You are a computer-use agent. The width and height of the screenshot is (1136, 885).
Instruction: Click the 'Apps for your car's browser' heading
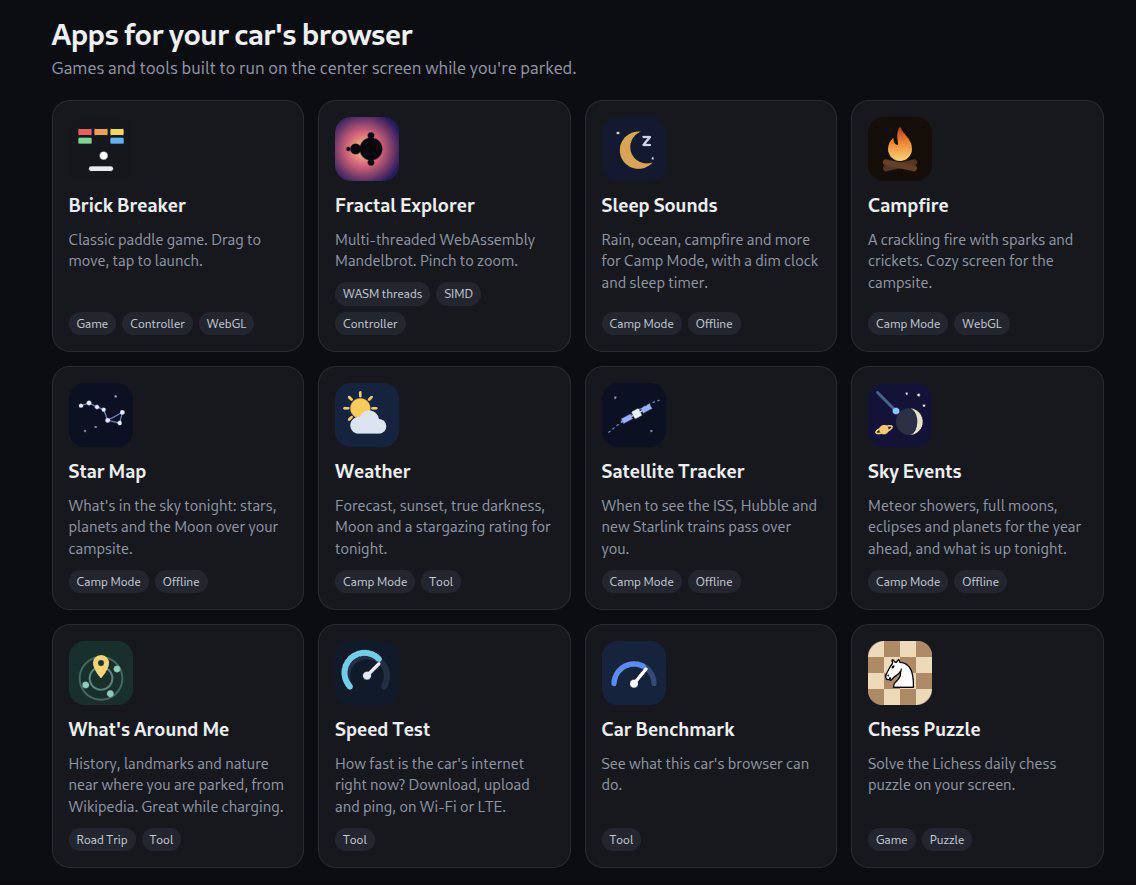coord(232,35)
